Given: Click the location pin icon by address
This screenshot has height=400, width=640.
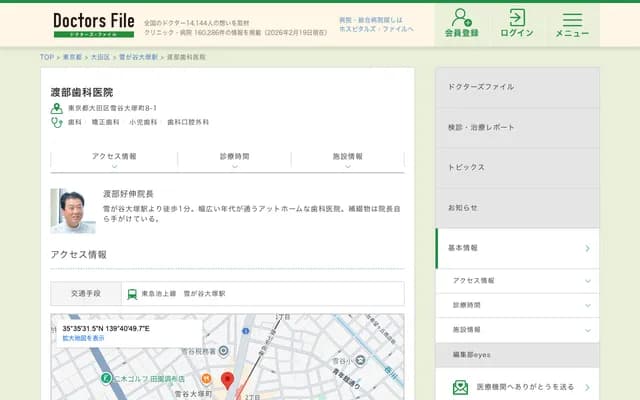Looking at the screenshot, I should (x=57, y=108).
